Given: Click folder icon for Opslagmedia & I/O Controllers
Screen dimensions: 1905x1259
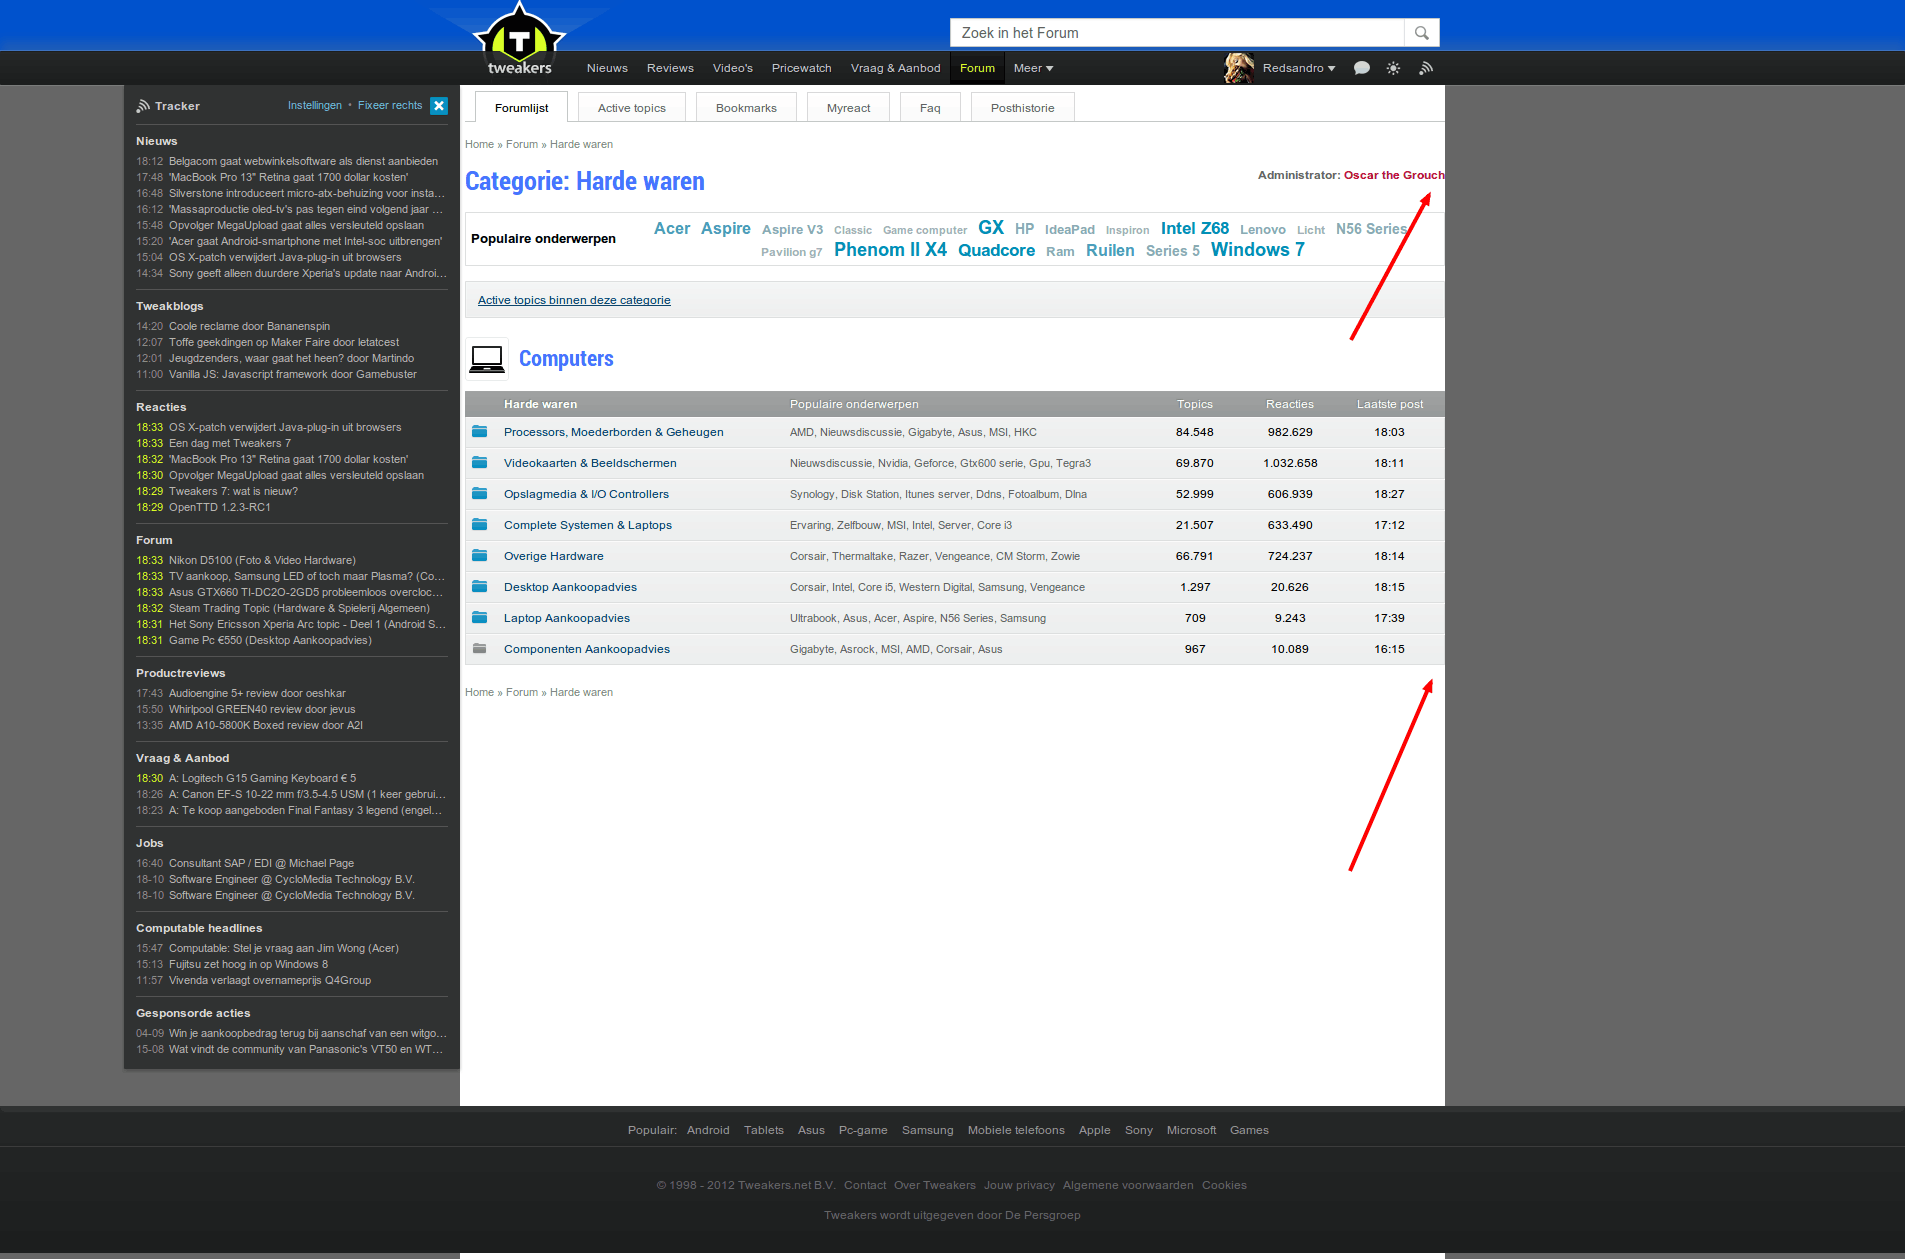Looking at the screenshot, I should (x=480, y=494).
